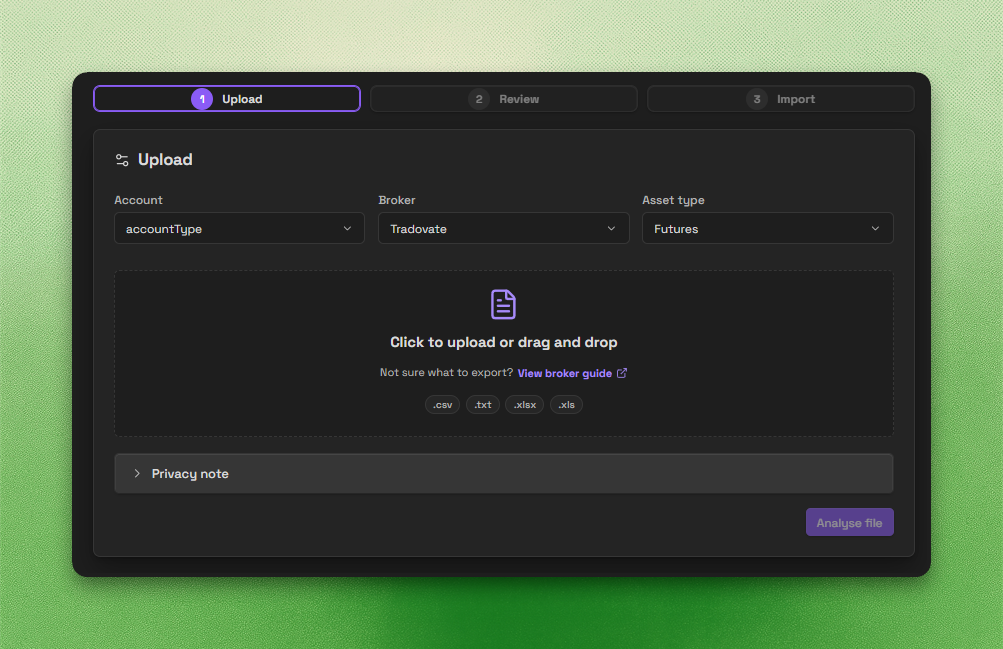Click the .xlsx file type chip
The width and height of the screenshot is (1003, 649).
point(525,405)
